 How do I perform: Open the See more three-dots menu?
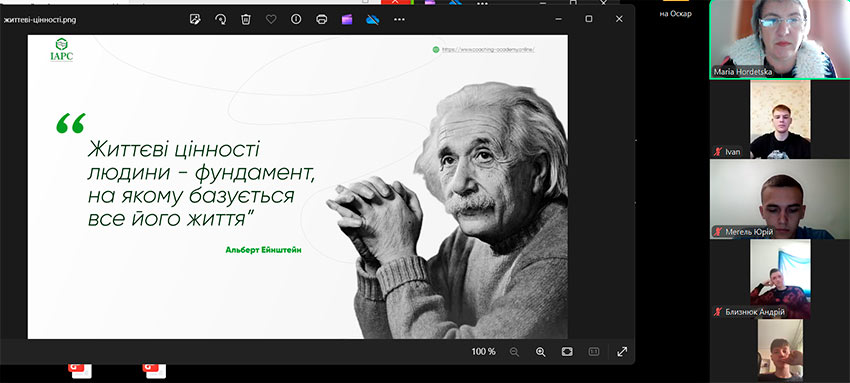(x=399, y=20)
